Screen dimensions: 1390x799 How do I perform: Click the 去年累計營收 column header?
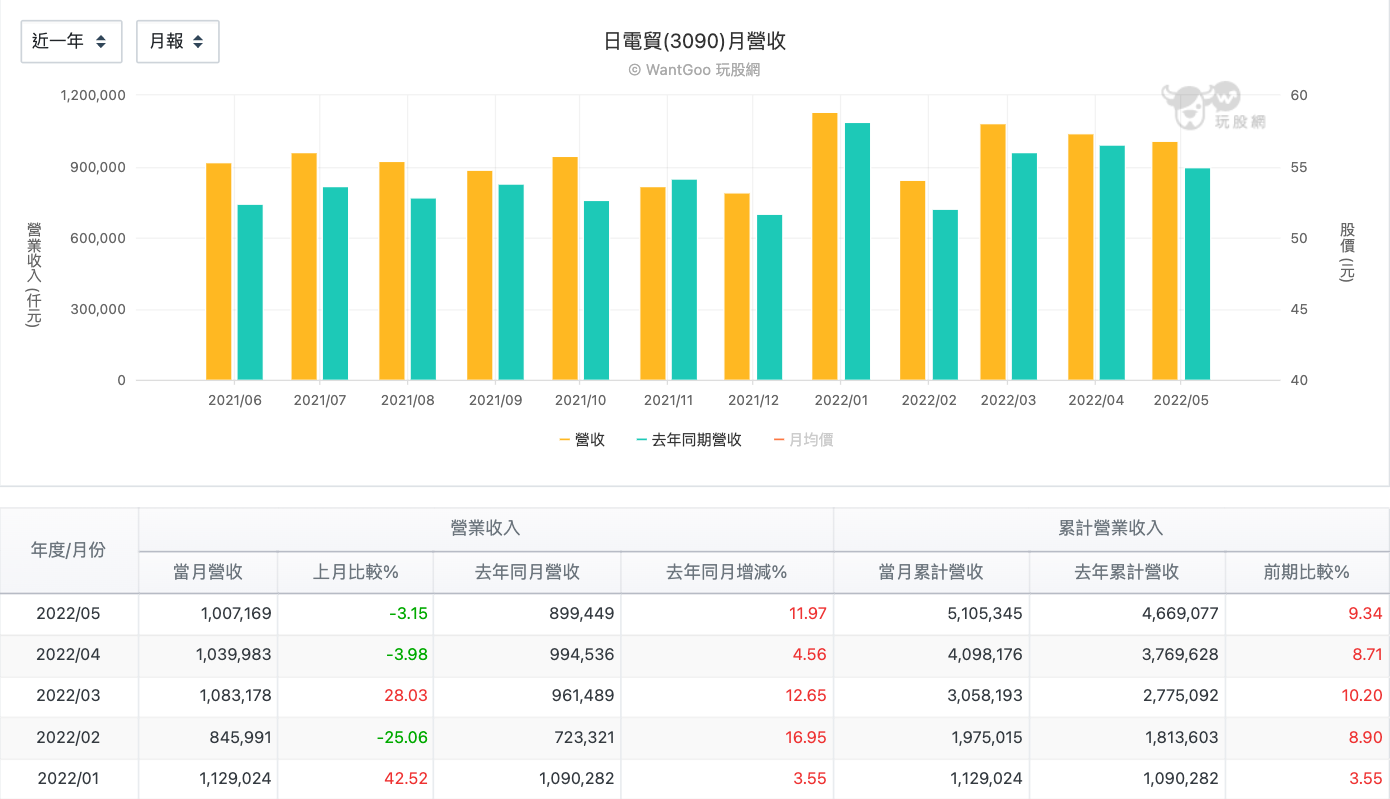[1127, 572]
